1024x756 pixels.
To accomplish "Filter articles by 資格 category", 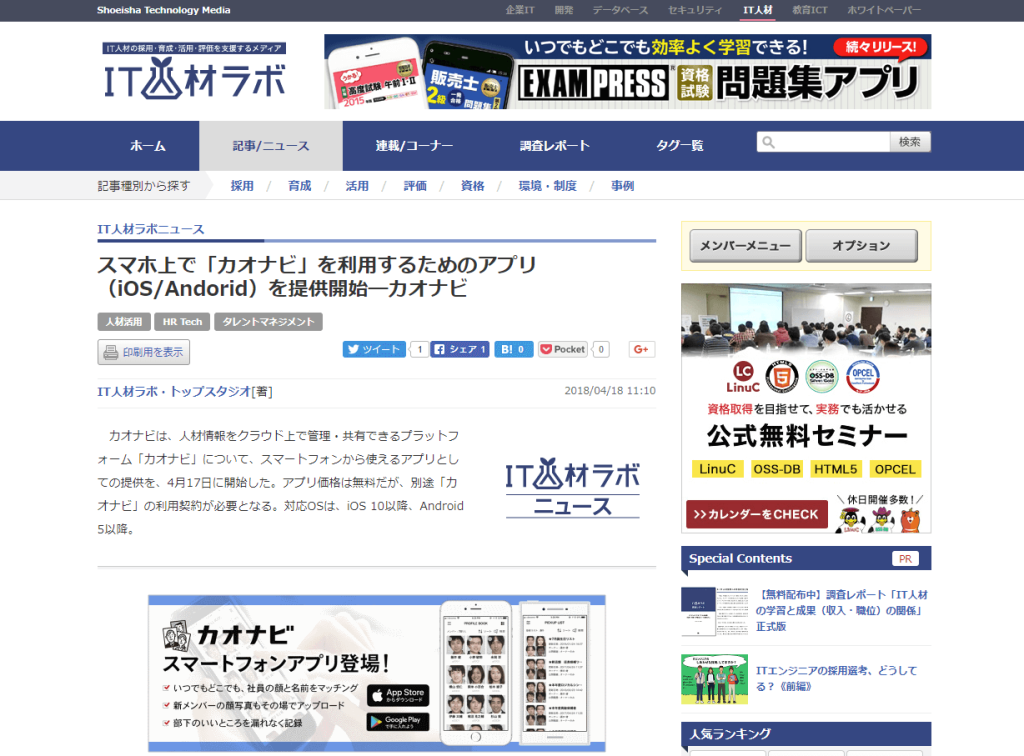I will (x=472, y=186).
